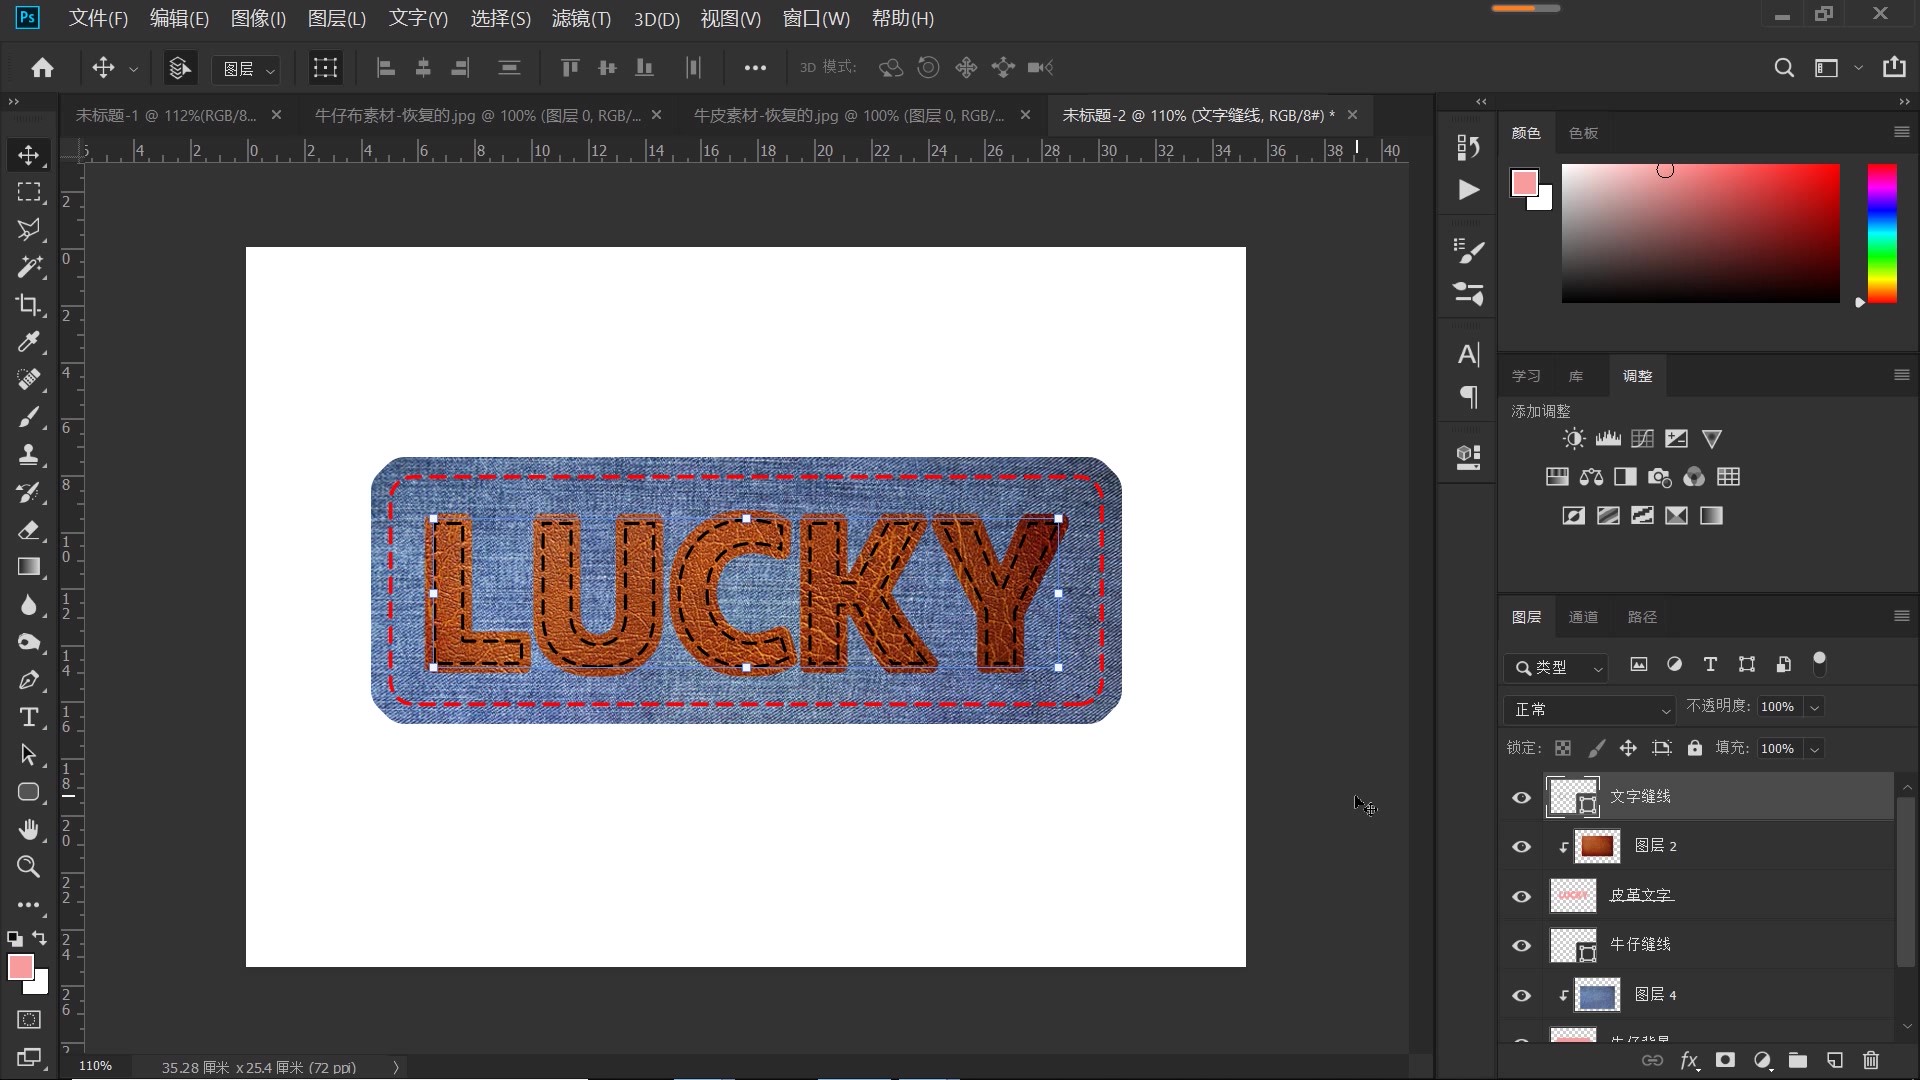Switch to the 通道 tab
This screenshot has height=1080, width=1920.
pos(1583,617)
